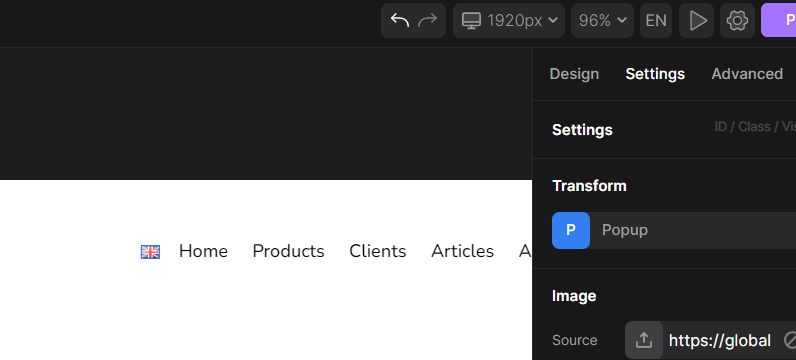Undo the last action
The width and height of the screenshot is (796, 360).
(400, 20)
